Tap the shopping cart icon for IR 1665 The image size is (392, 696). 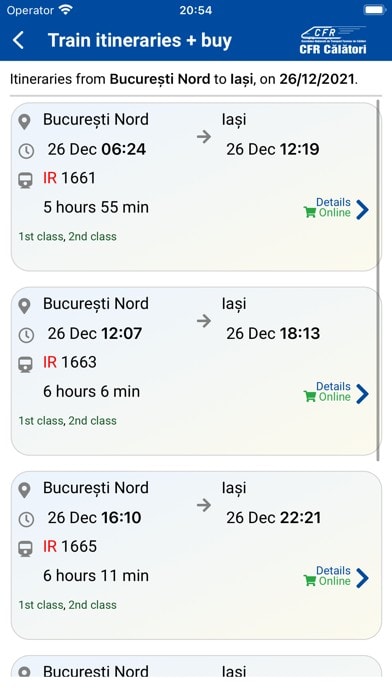[310, 581]
